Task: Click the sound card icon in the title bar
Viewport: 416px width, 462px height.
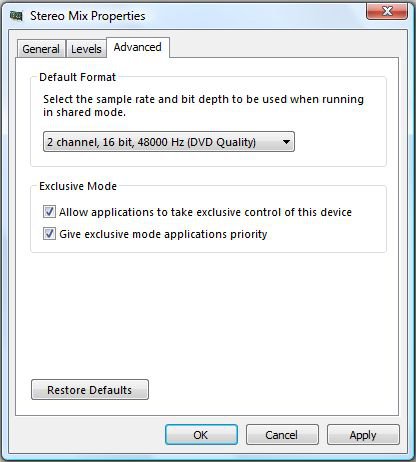Action: point(16,16)
